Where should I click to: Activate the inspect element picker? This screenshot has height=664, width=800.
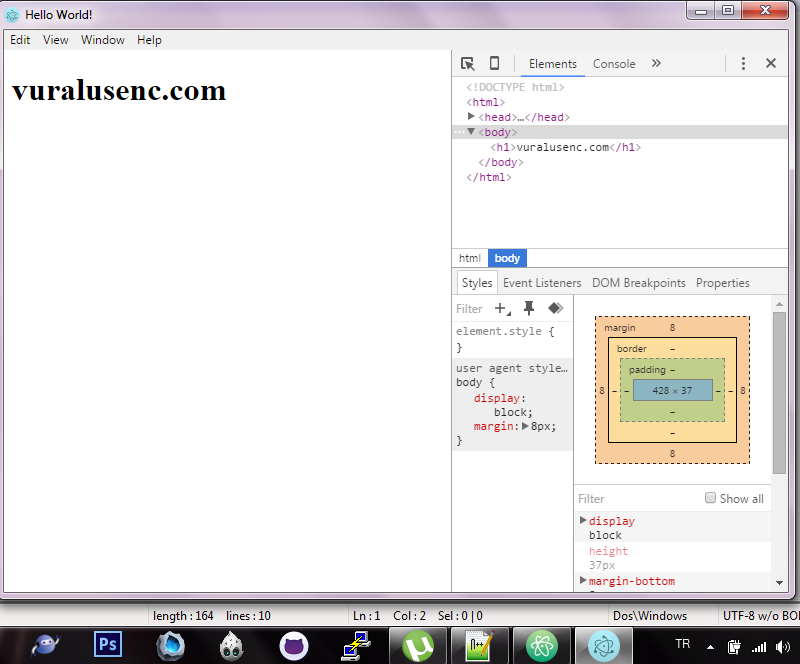pyautogui.click(x=467, y=64)
